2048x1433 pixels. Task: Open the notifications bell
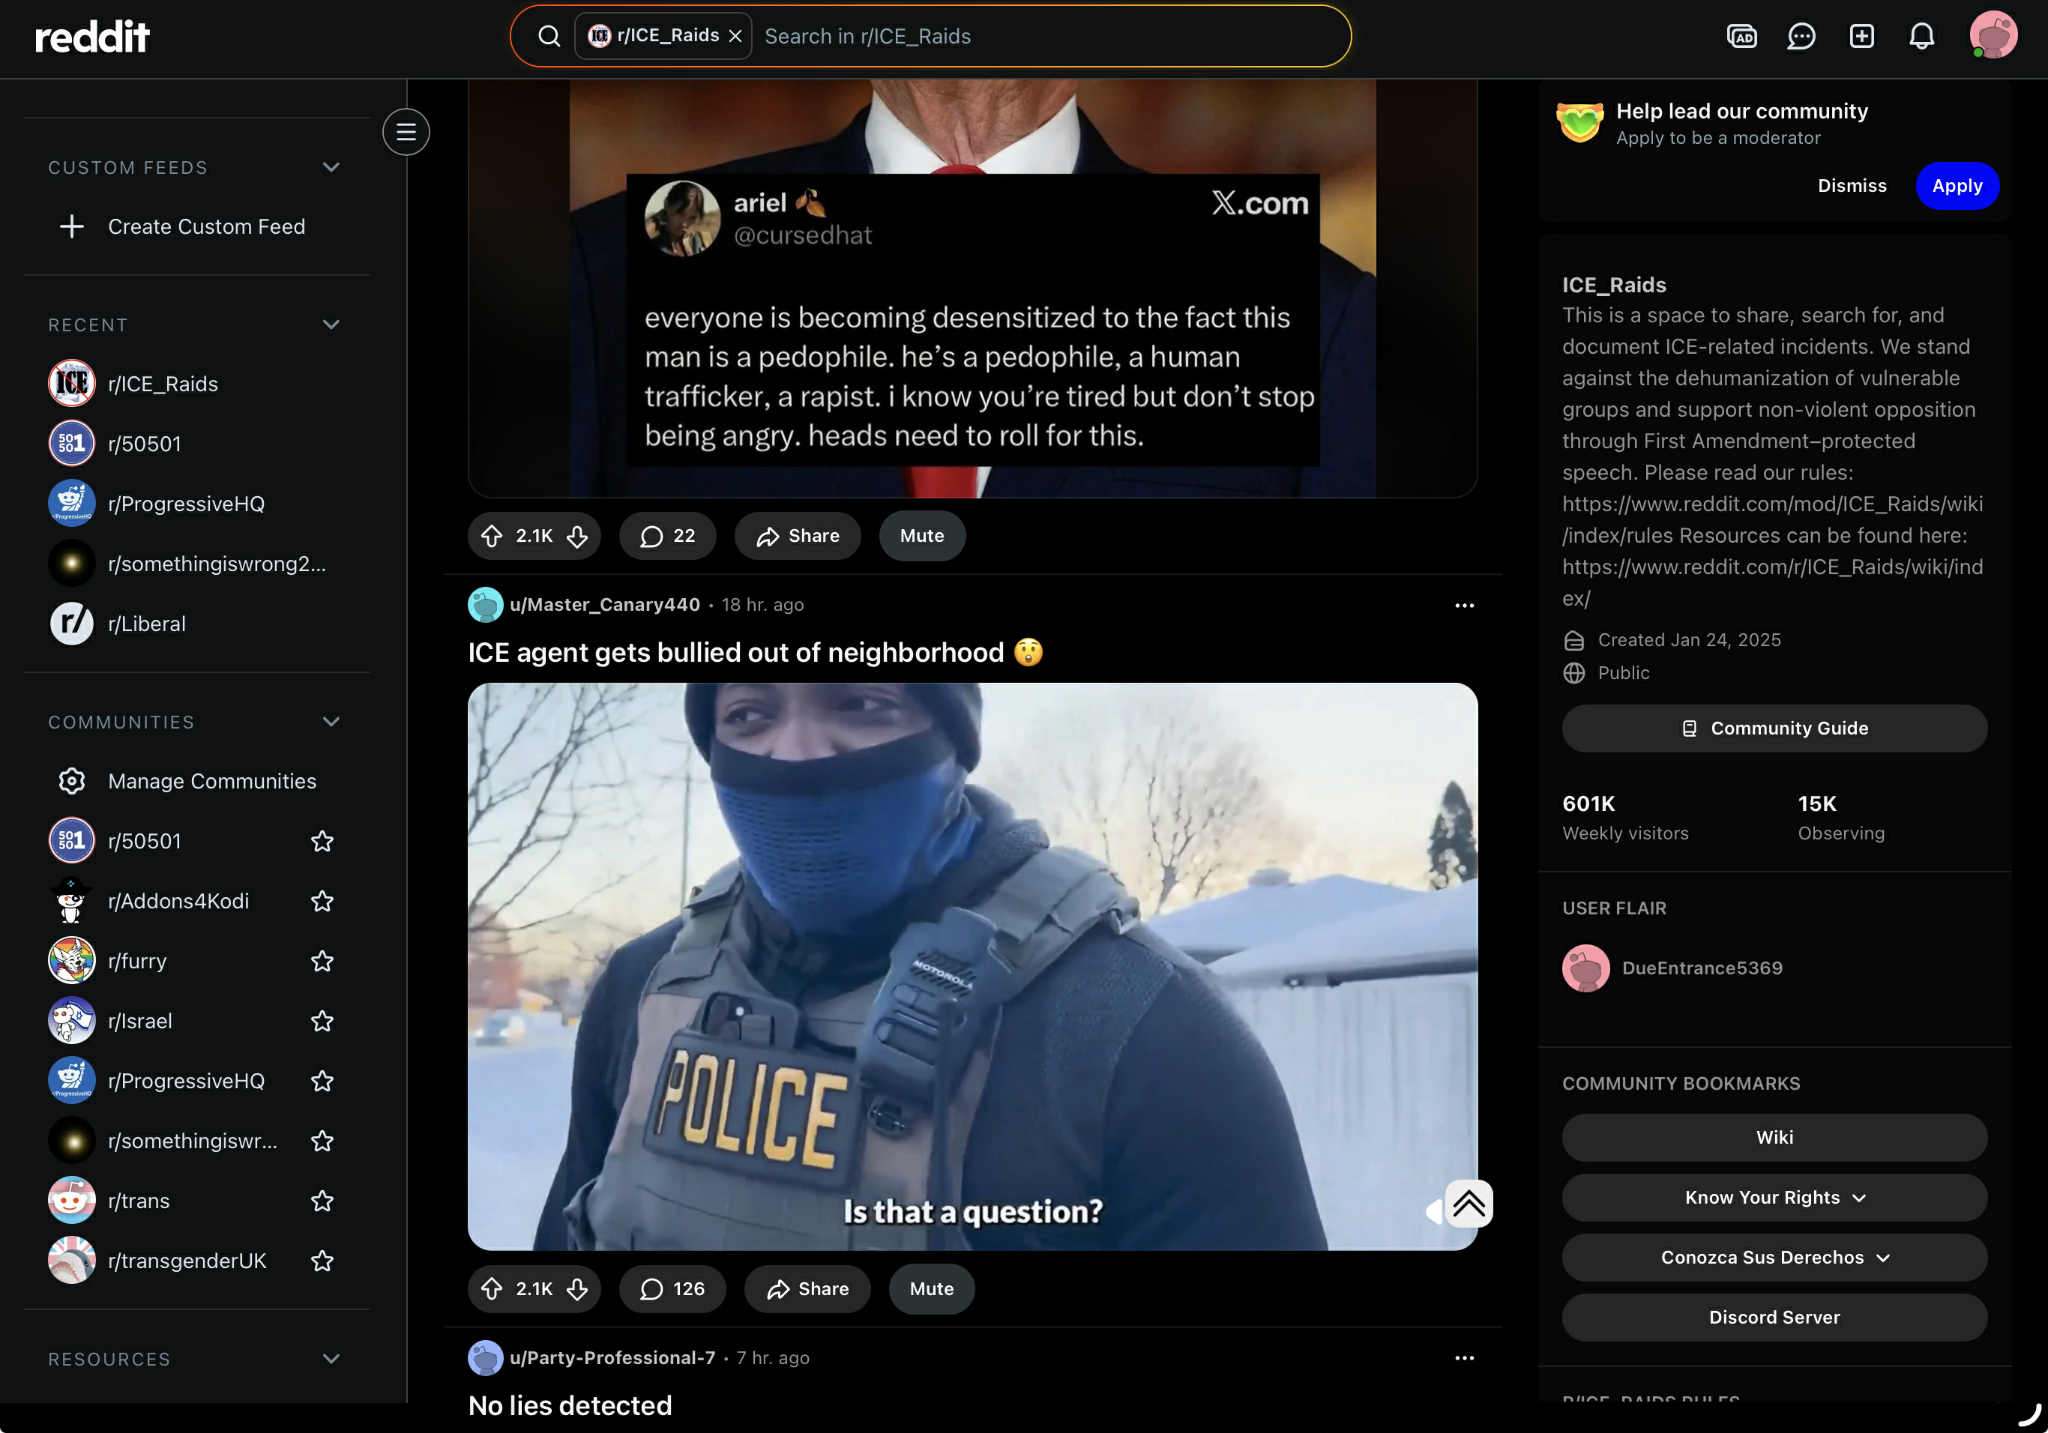tap(1921, 37)
